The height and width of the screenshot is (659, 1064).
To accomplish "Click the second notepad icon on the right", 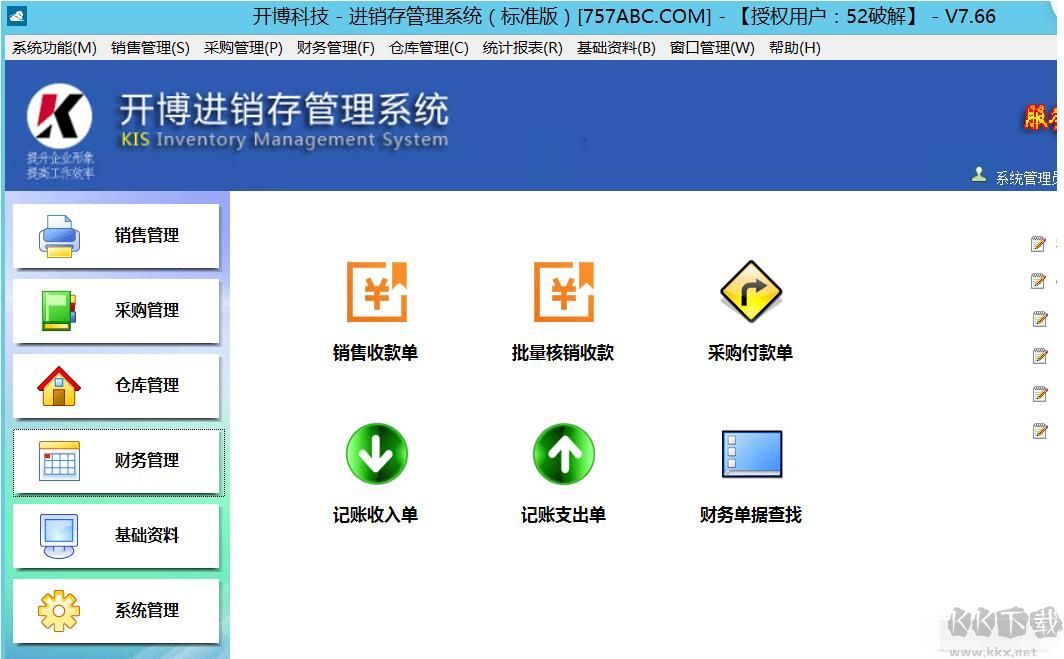I will point(1038,281).
